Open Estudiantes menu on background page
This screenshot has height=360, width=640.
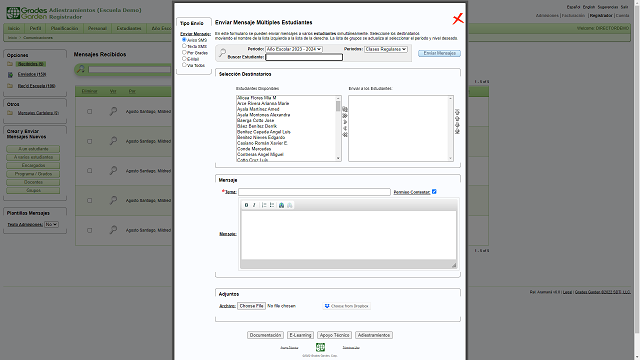tap(129, 28)
